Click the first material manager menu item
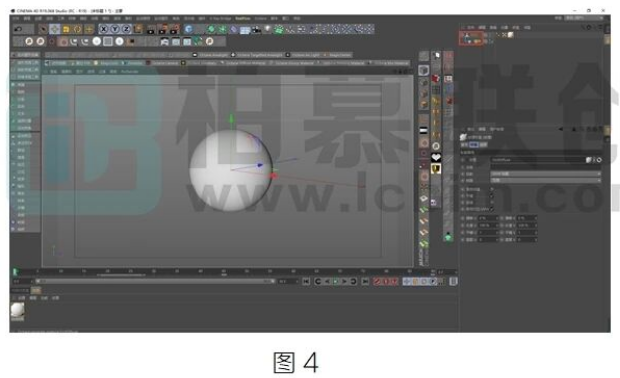The image size is (620, 378). tap(22, 298)
